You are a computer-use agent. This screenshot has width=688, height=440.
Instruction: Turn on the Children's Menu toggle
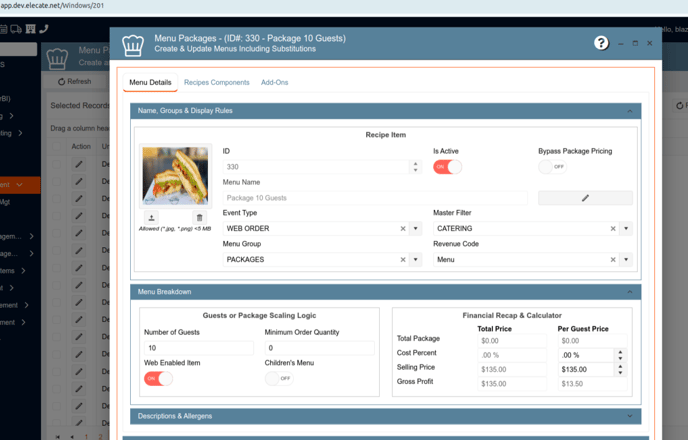coord(279,378)
